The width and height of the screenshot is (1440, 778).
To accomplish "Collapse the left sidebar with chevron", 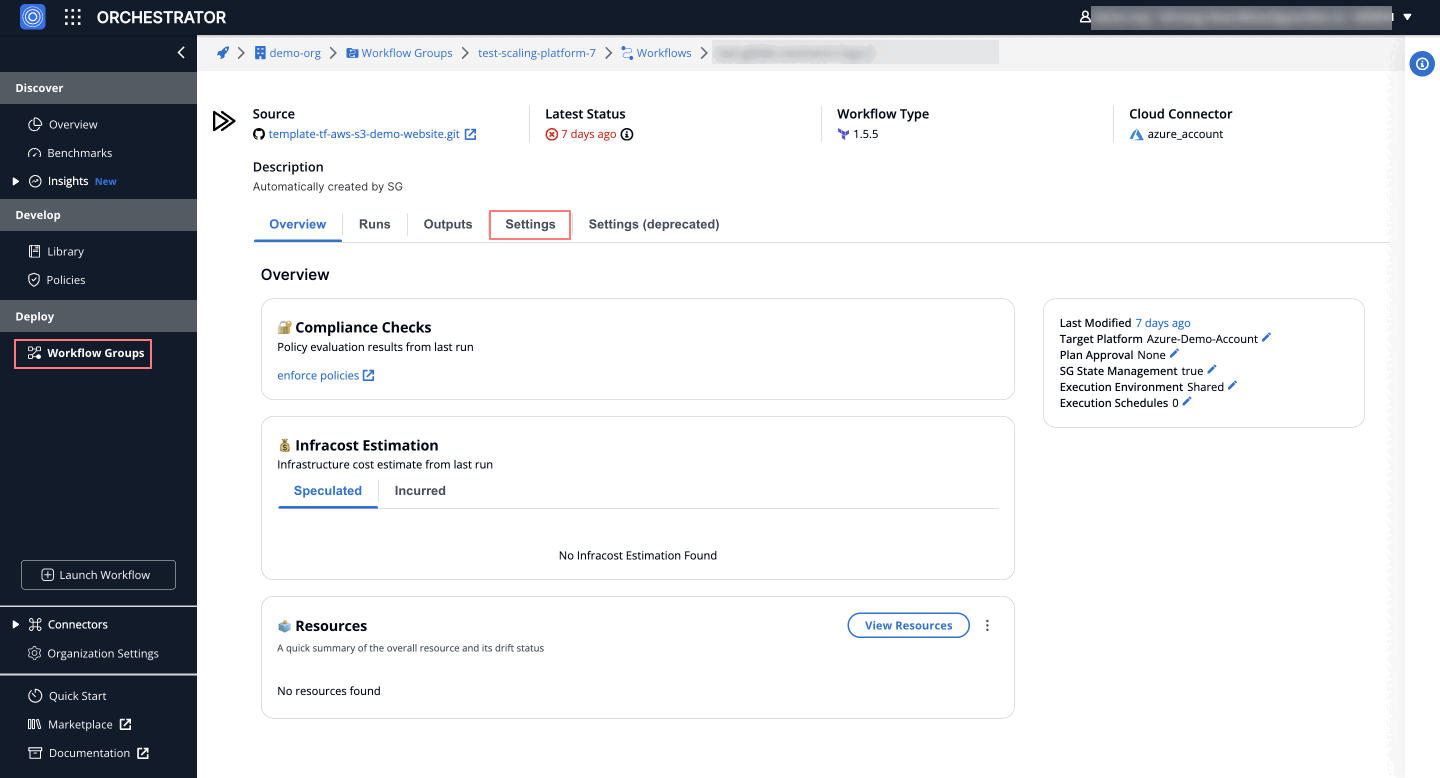I will [181, 53].
